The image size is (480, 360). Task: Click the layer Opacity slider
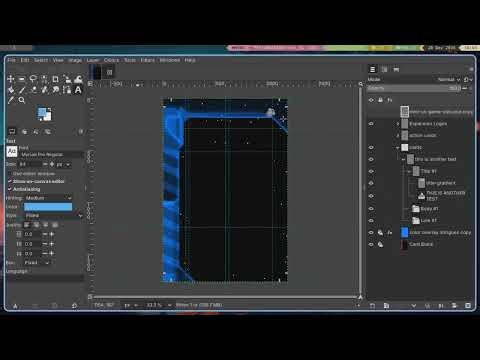pos(414,88)
